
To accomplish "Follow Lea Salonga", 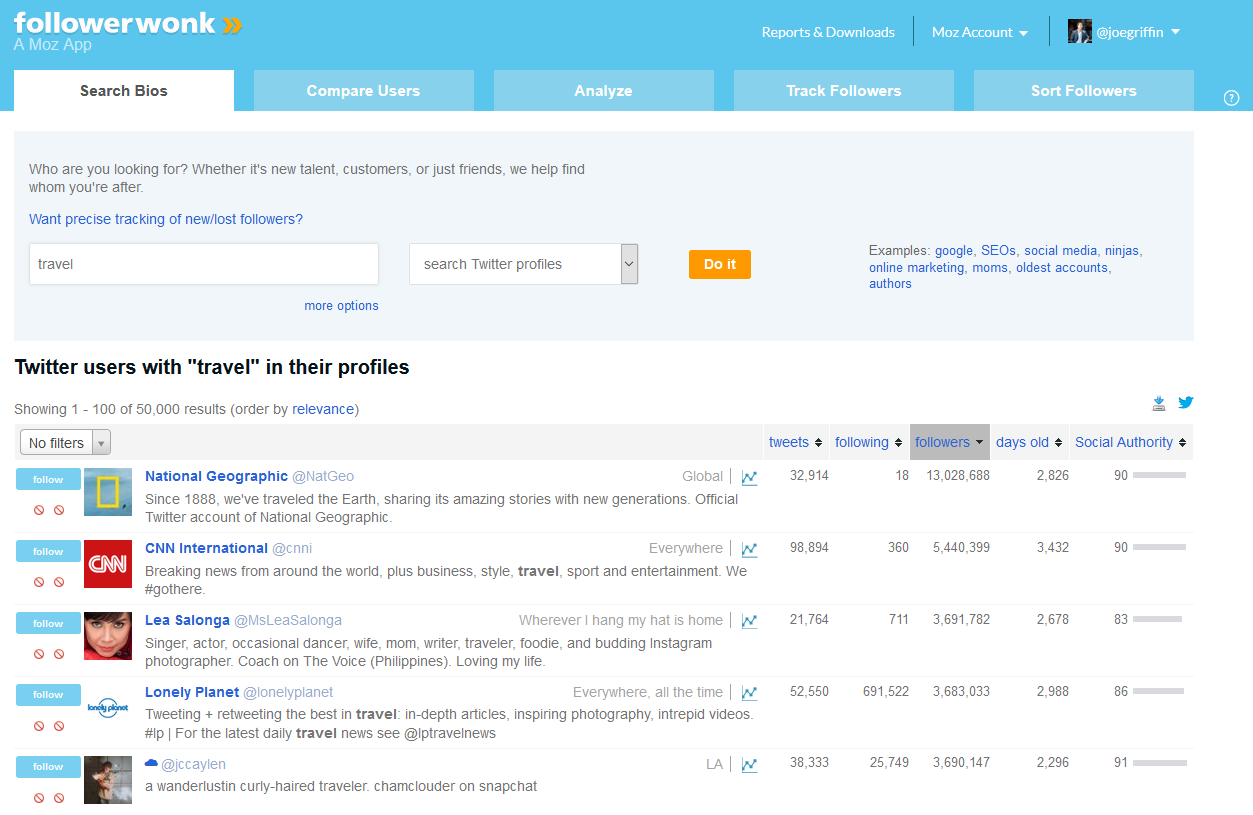I will (x=48, y=624).
